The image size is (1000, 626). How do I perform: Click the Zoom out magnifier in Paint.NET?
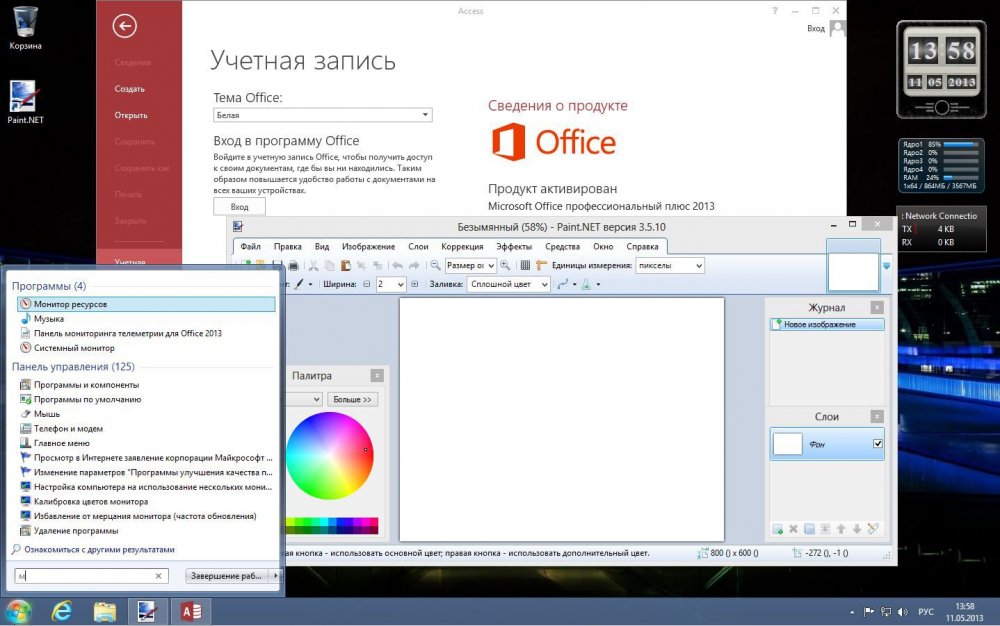tap(435, 265)
